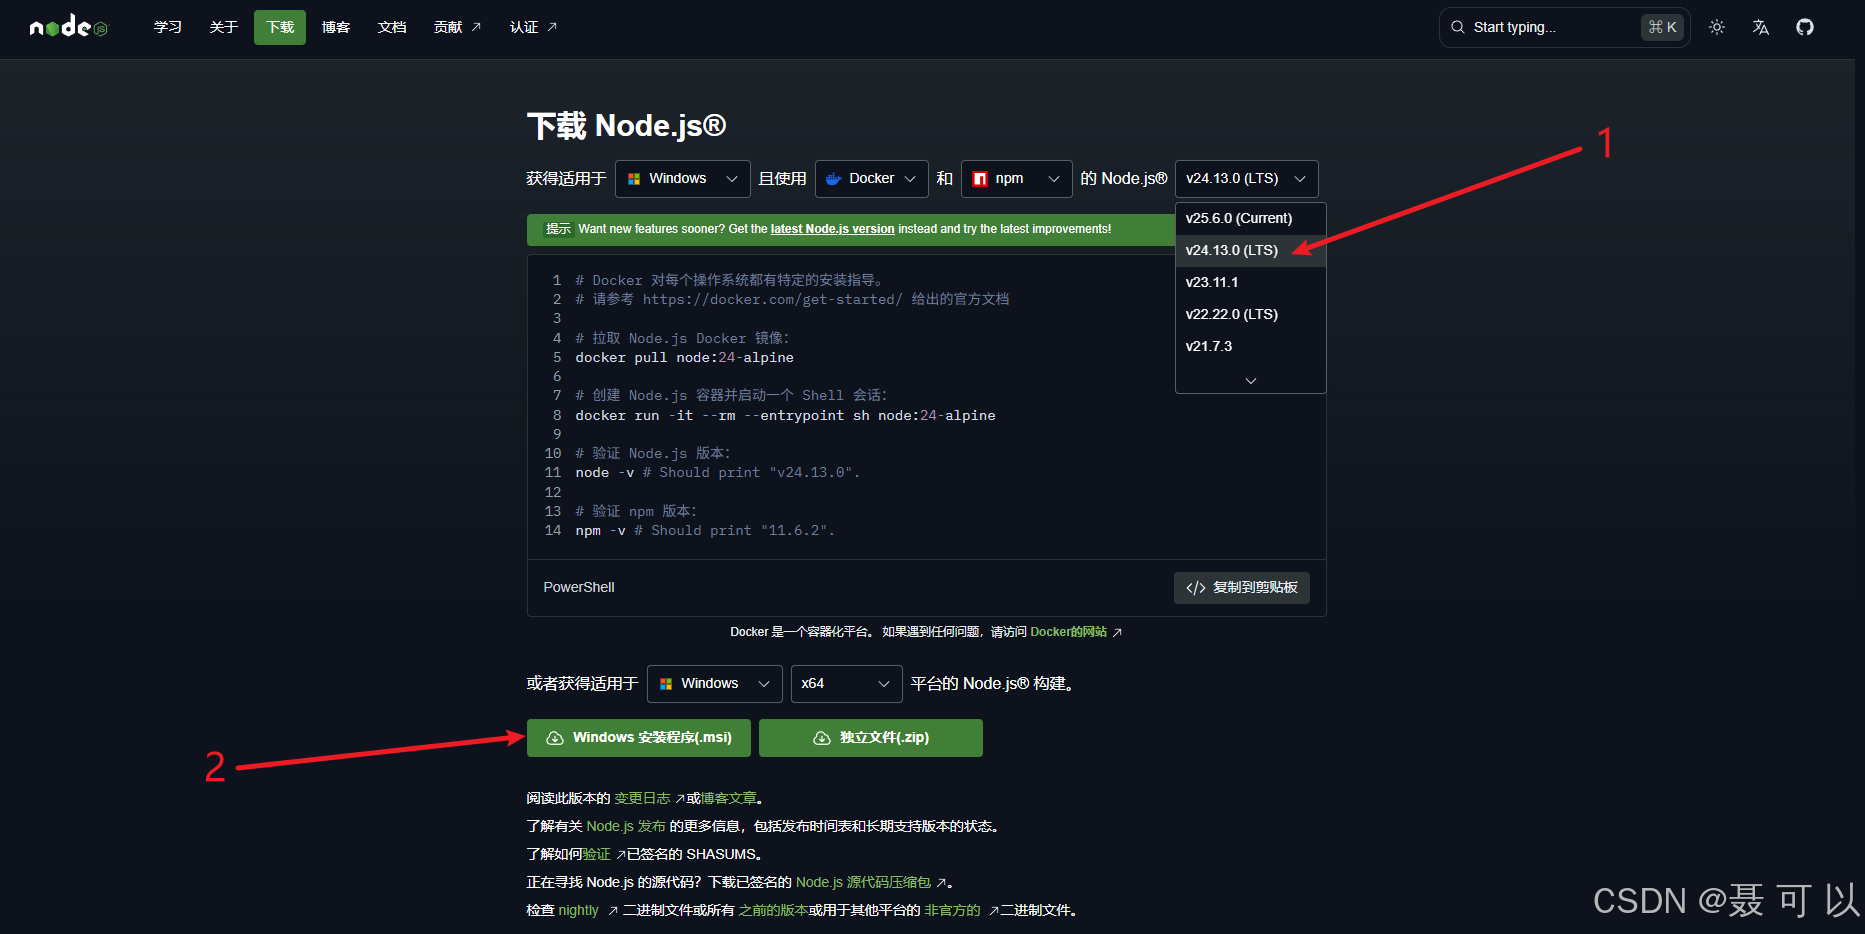Viewport: 1865px width, 934px height.
Task: Open the 博客文章 link
Action: [x=729, y=798]
